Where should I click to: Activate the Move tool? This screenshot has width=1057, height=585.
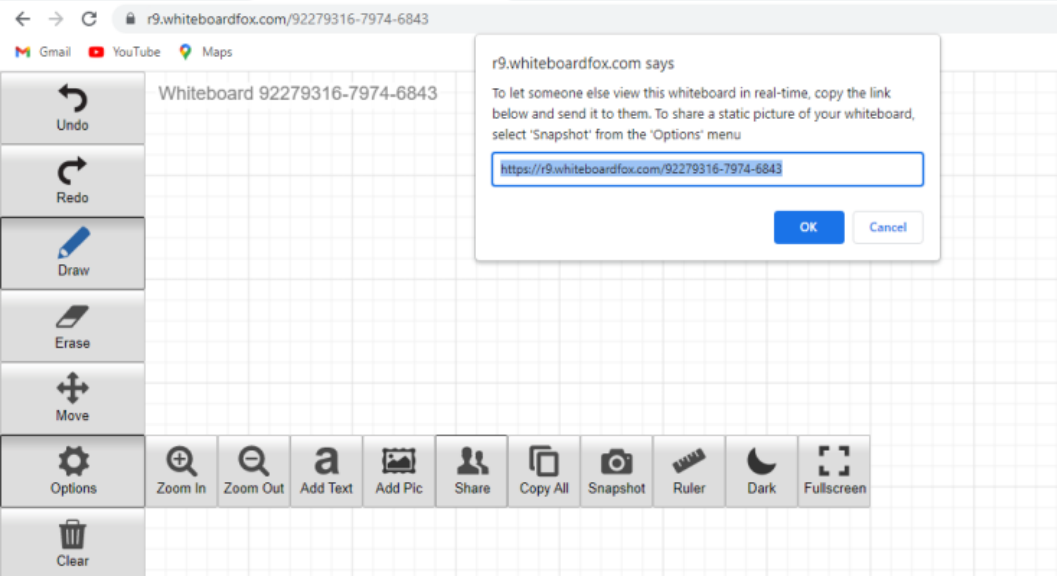click(72, 398)
